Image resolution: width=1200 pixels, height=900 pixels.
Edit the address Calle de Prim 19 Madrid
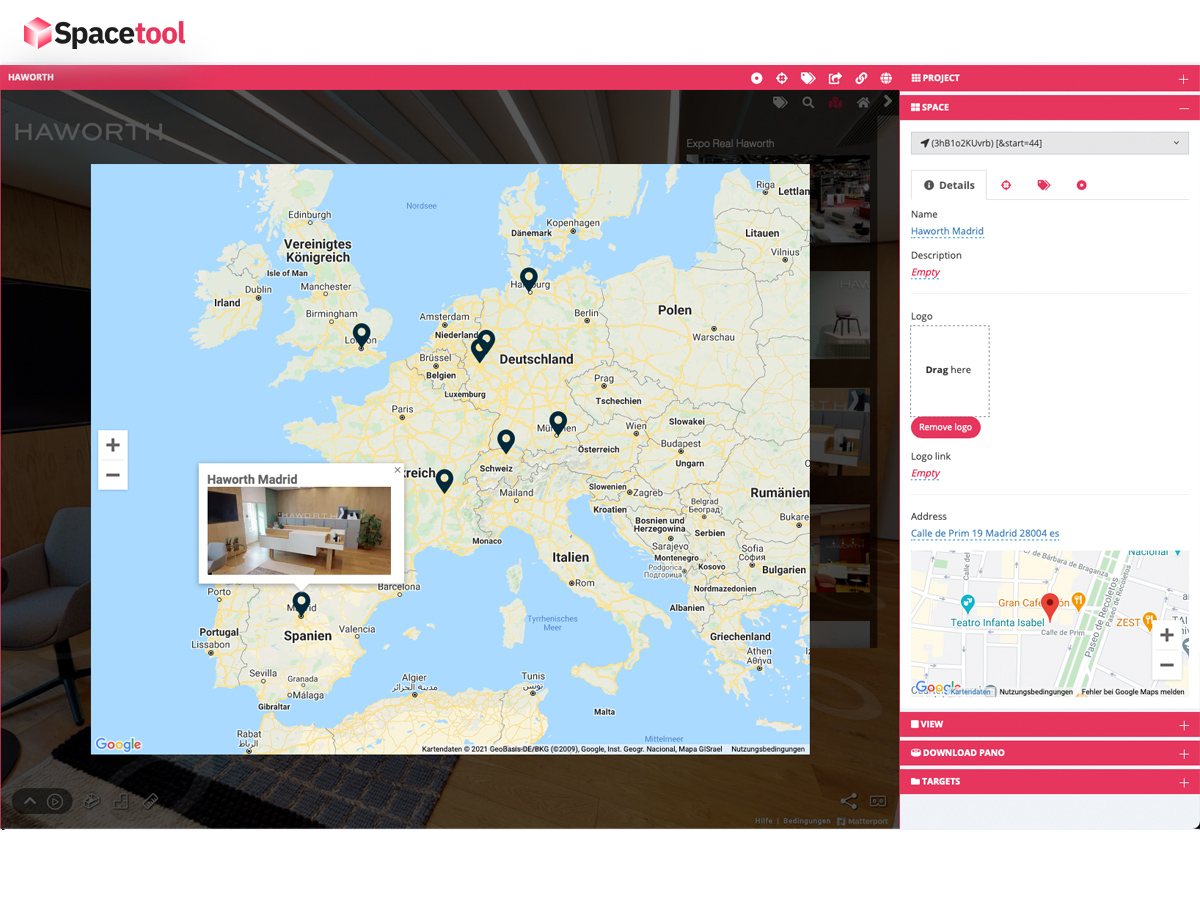(985, 533)
